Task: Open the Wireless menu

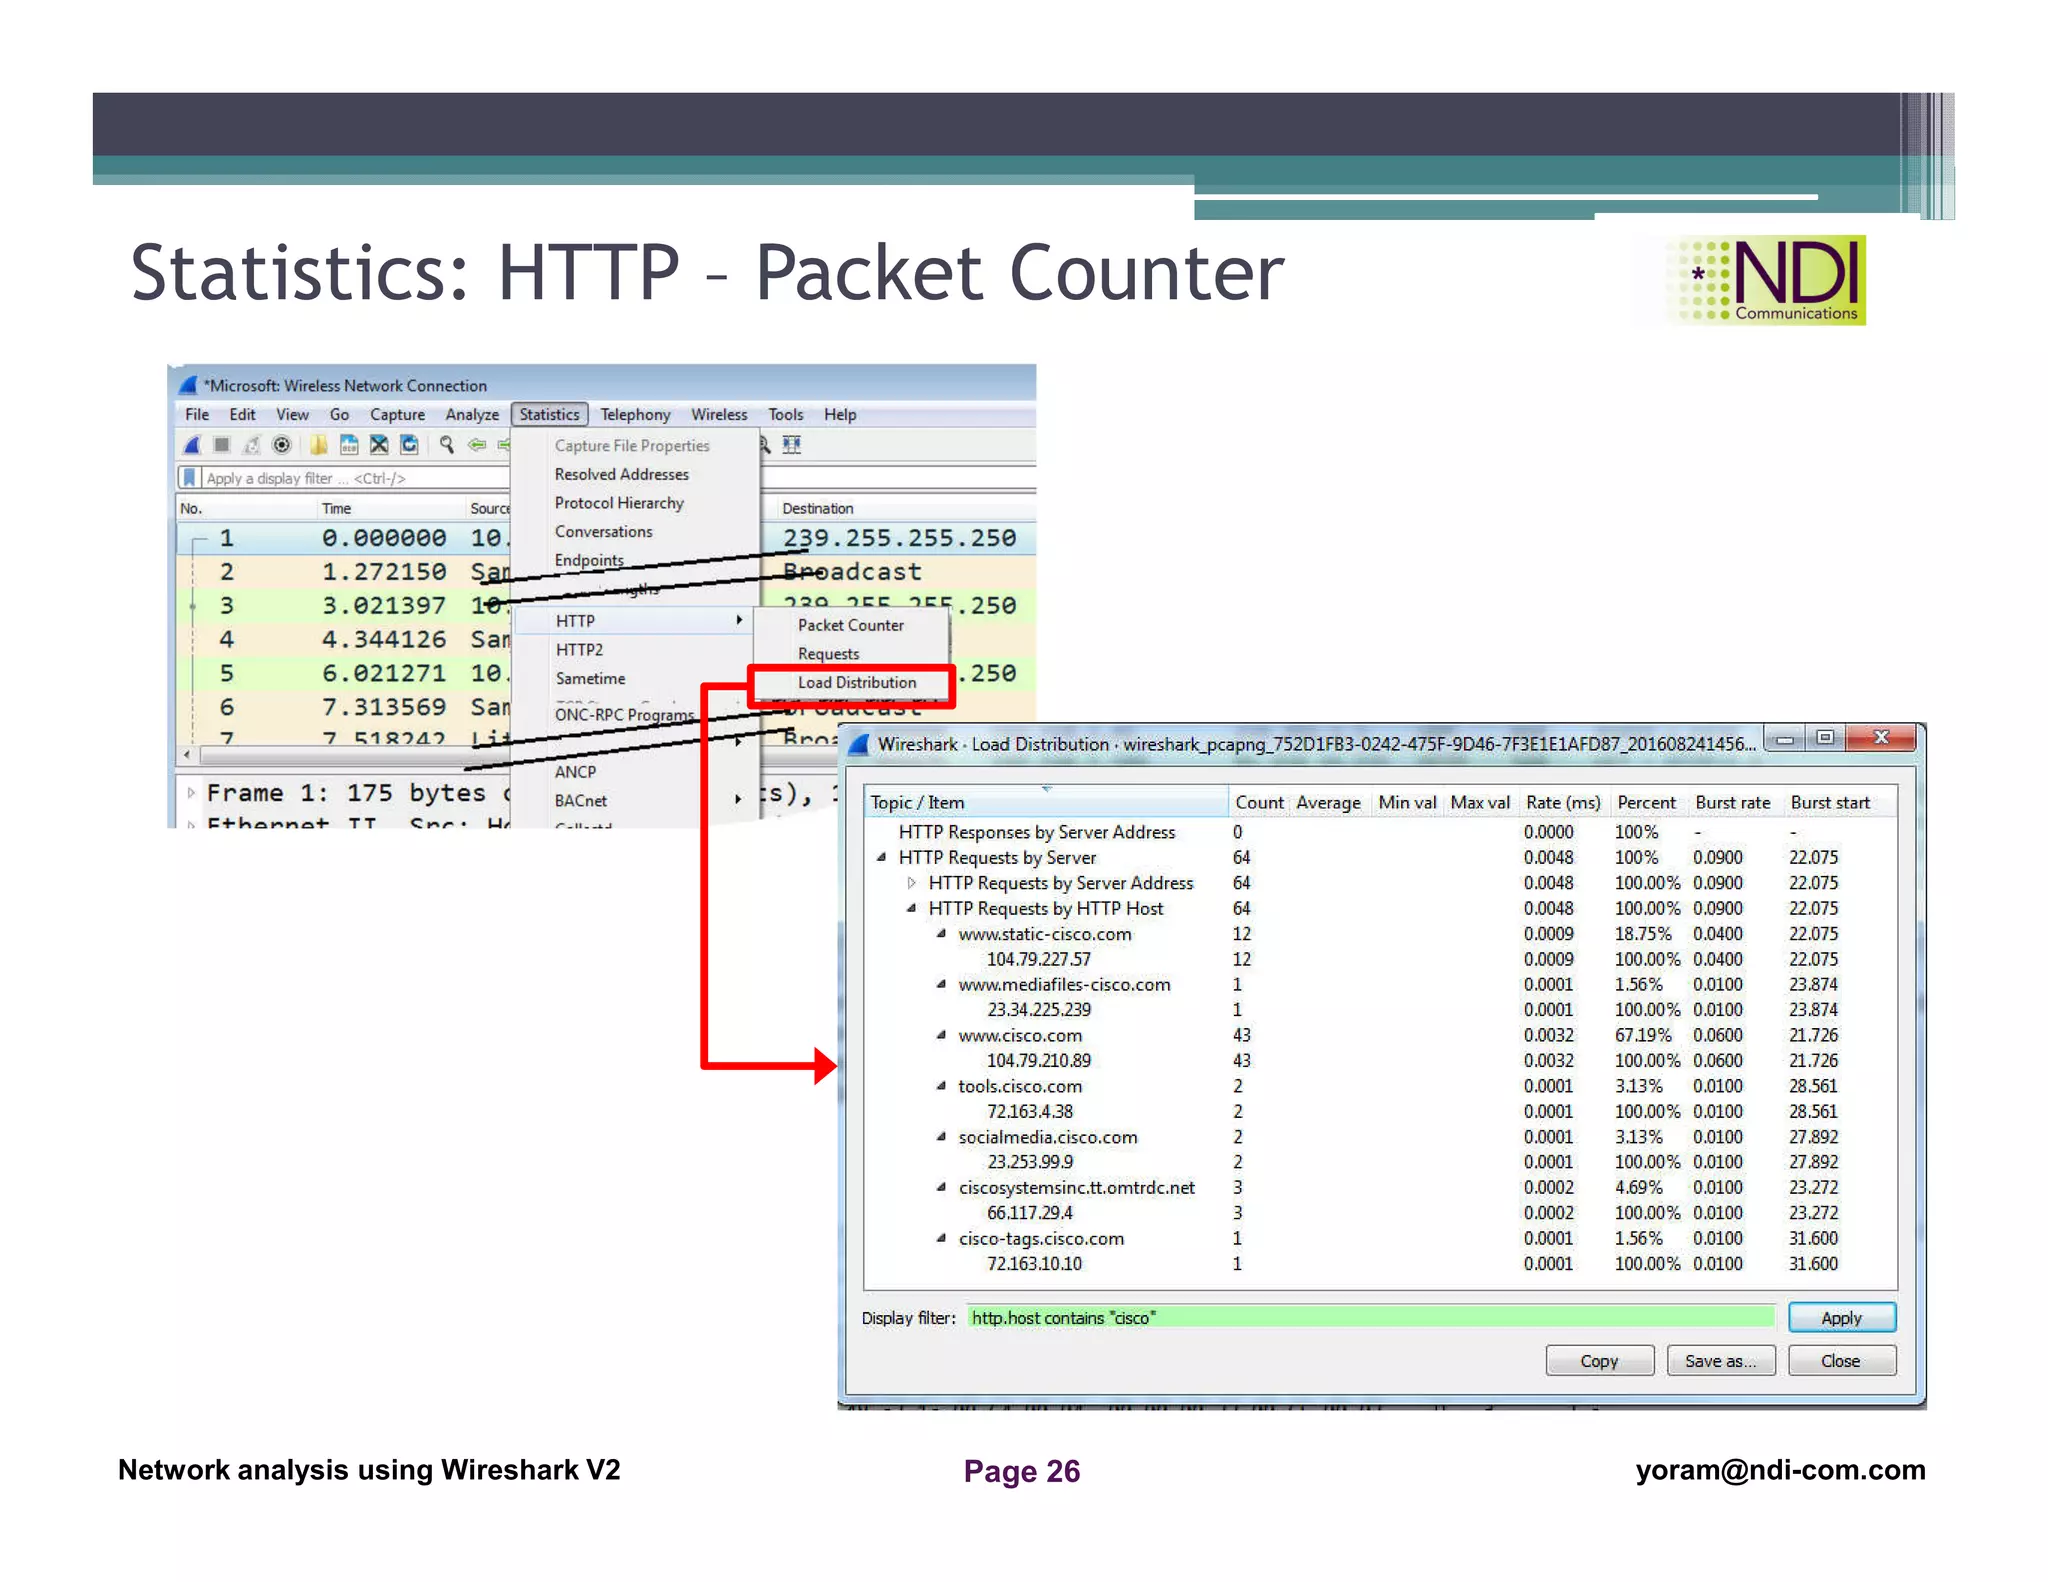Action: click(719, 414)
